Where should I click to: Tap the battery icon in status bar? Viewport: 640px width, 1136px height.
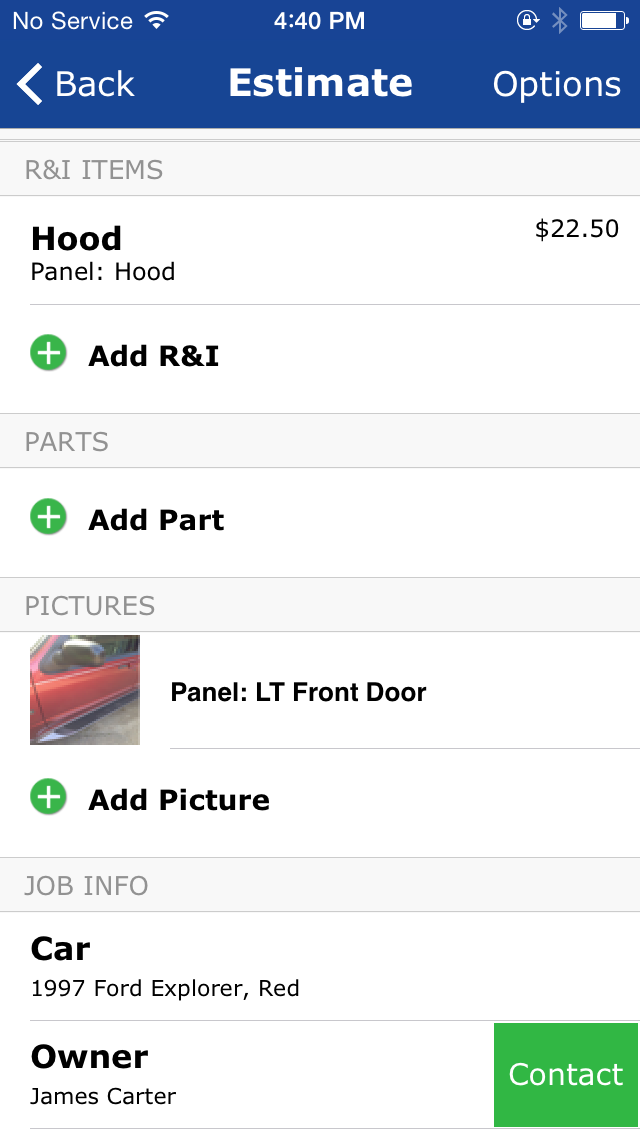pos(604,21)
